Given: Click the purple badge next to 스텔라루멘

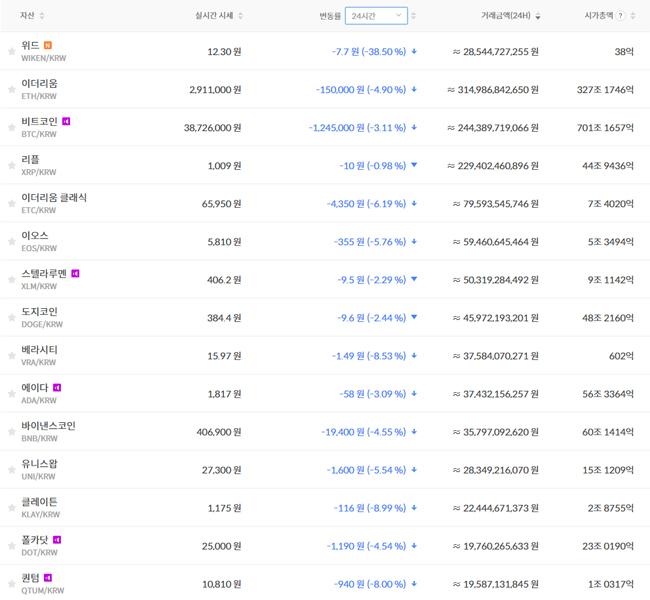Looking at the screenshot, I should click(x=75, y=273).
